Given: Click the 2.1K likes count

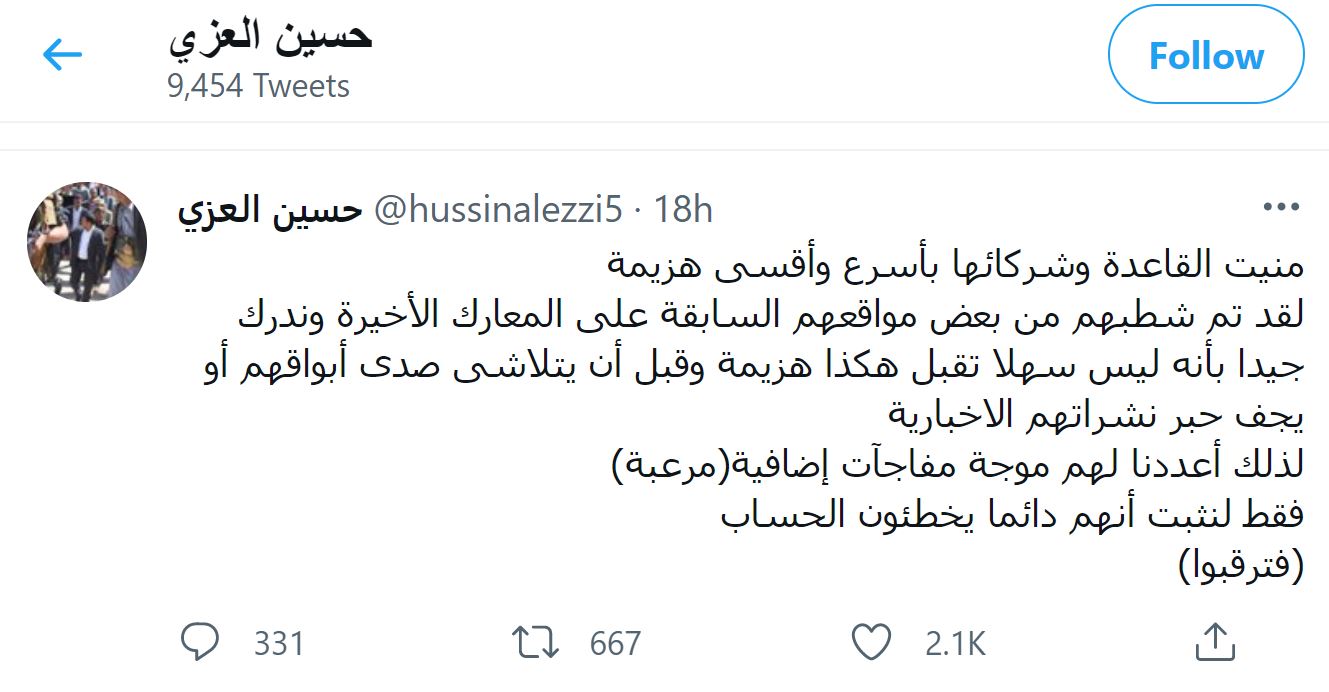Looking at the screenshot, I should [x=955, y=643].
